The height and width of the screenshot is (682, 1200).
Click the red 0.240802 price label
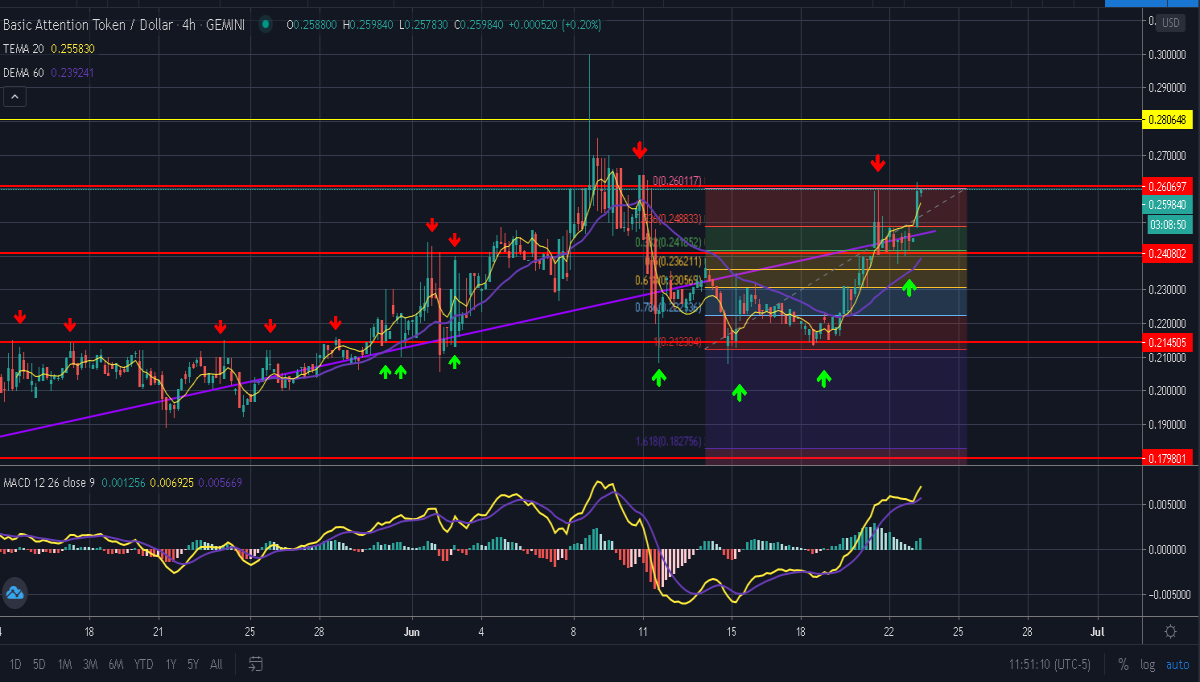click(1168, 254)
